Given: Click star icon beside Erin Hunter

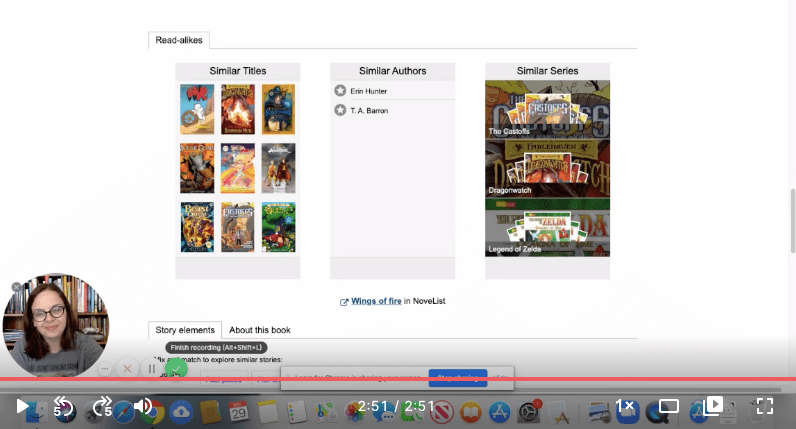Looking at the screenshot, I should click(x=340, y=91).
